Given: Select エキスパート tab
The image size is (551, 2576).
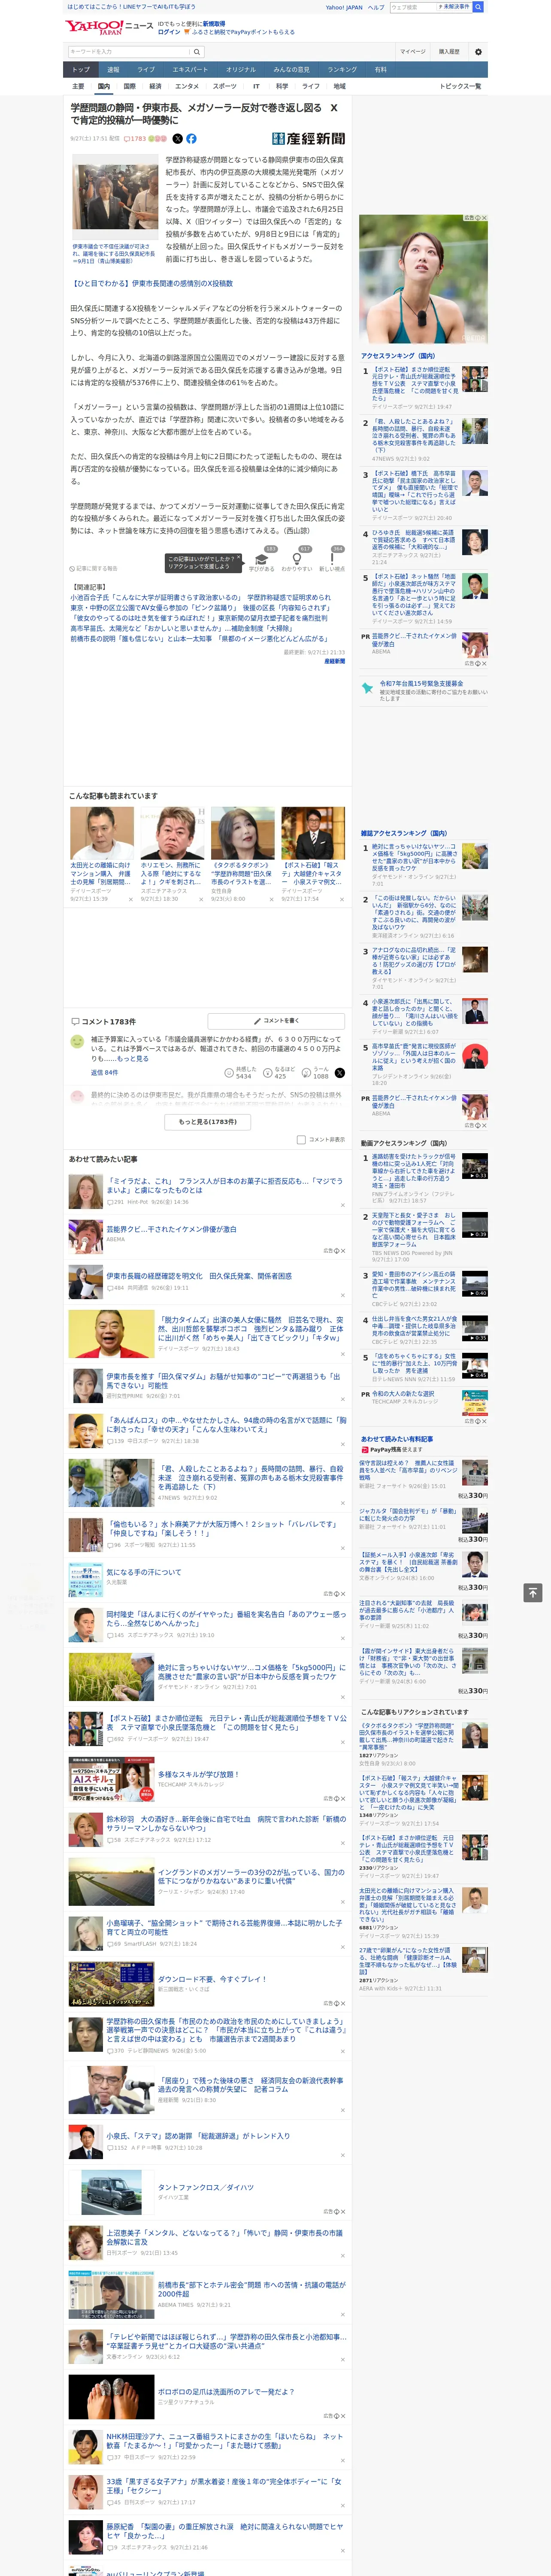Looking at the screenshot, I should (x=190, y=70).
